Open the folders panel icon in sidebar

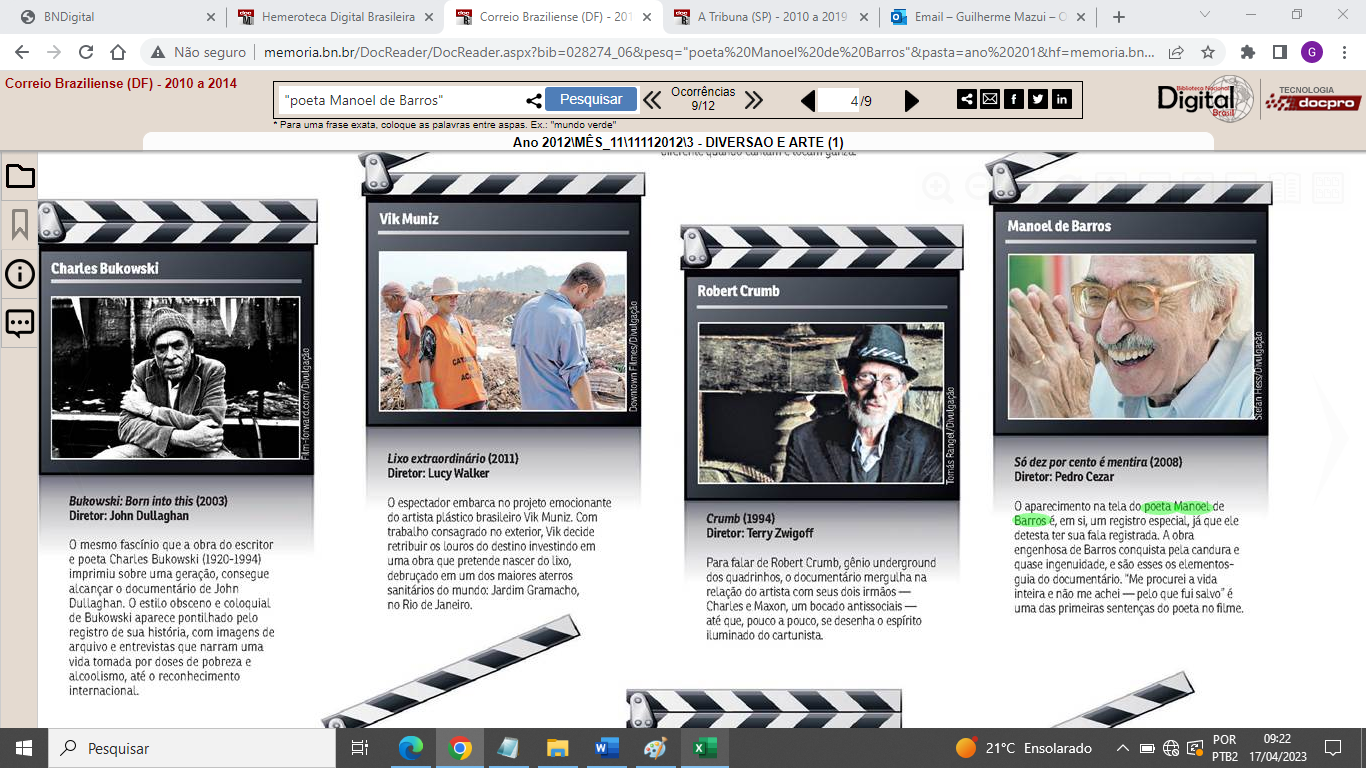(x=20, y=177)
